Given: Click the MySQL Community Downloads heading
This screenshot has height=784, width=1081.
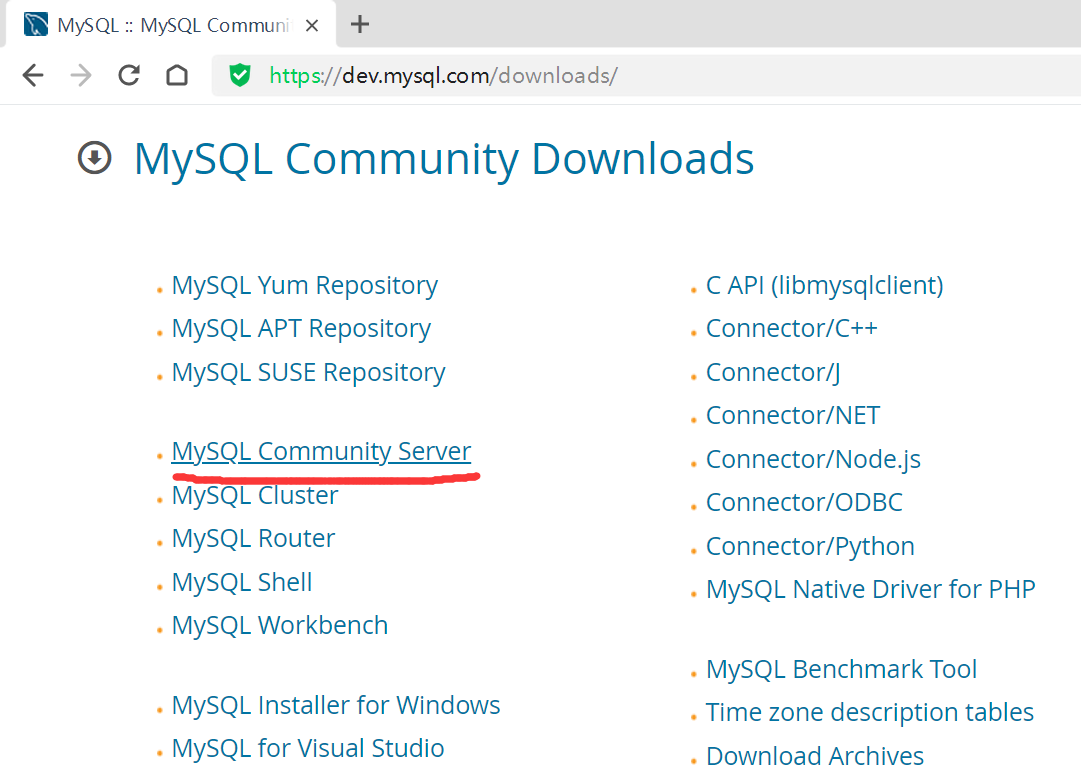Looking at the screenshot, I should point(444,159).
